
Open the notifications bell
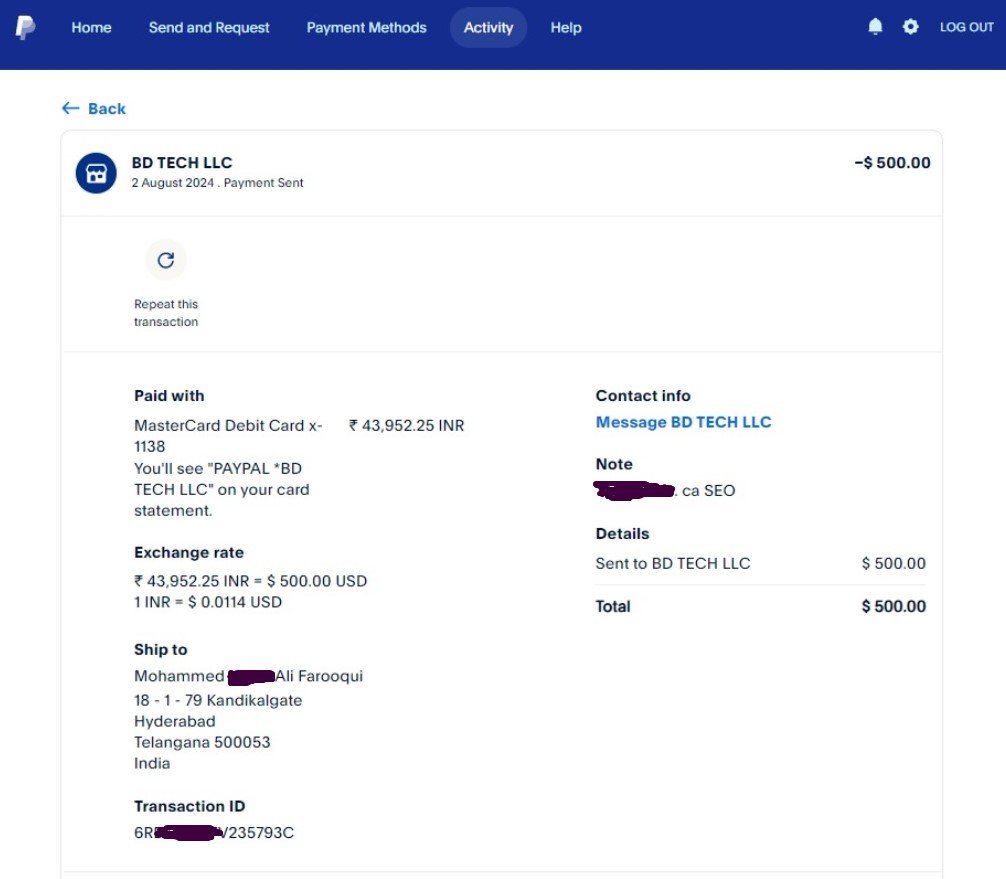(x=875, y=26)
